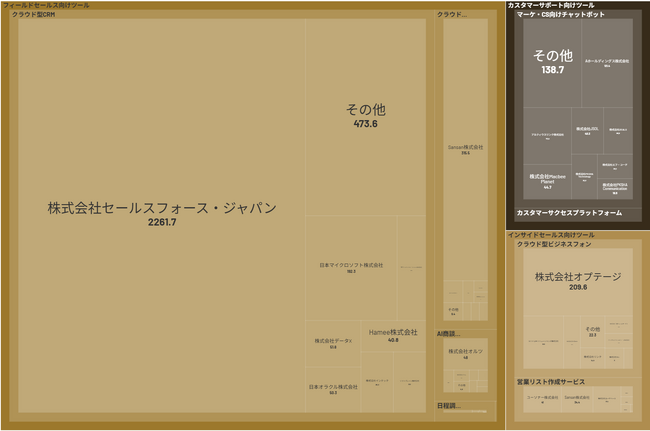Image resolution: width=650 pixels, height=431 pixels.
Task: Click the インサイドセールス向けツール category header
Action: tap(551, 235)
